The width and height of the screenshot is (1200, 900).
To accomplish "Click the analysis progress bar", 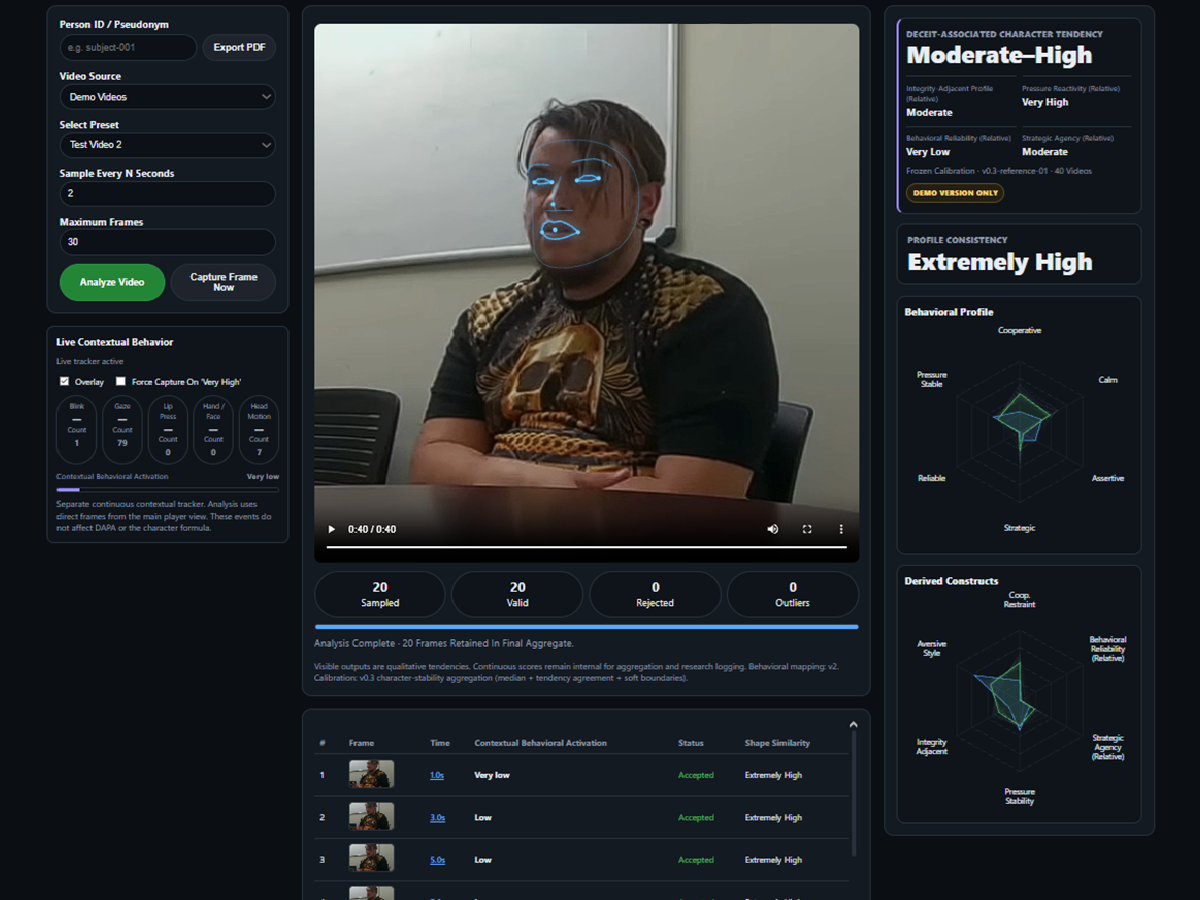I will point(586,627).
